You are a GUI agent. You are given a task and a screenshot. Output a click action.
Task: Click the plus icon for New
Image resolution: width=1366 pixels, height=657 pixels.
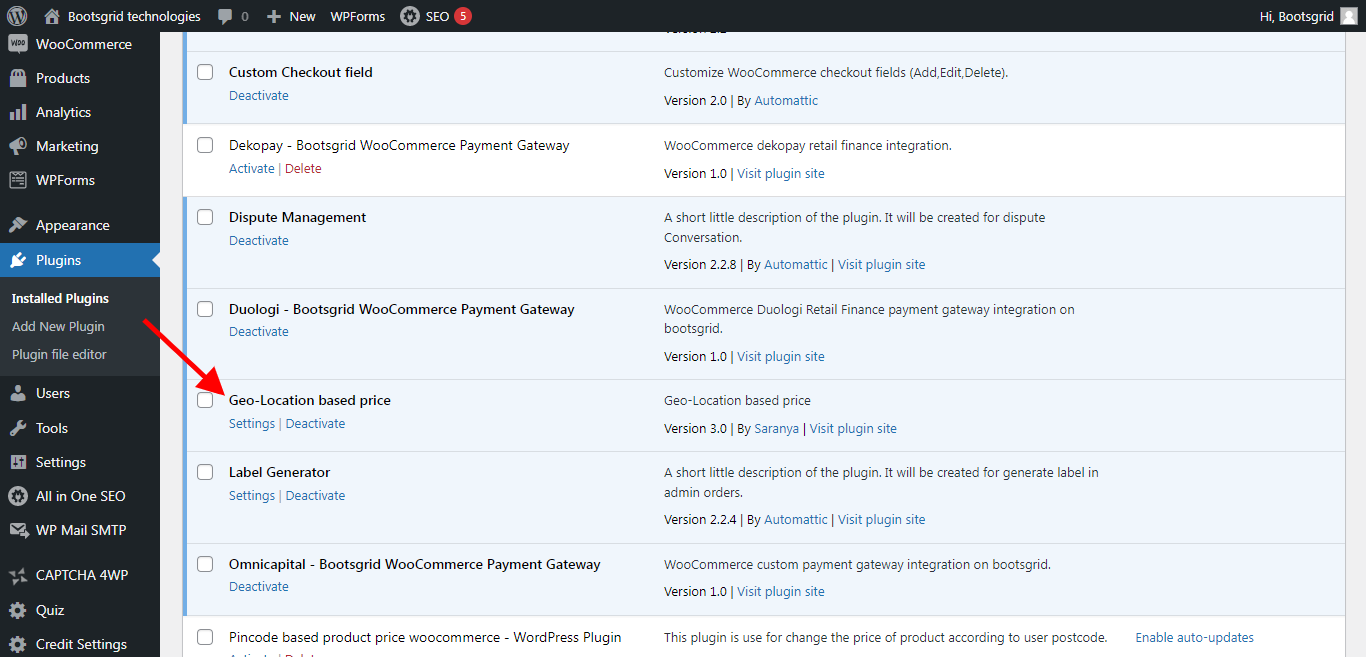(x=274, y=16)
